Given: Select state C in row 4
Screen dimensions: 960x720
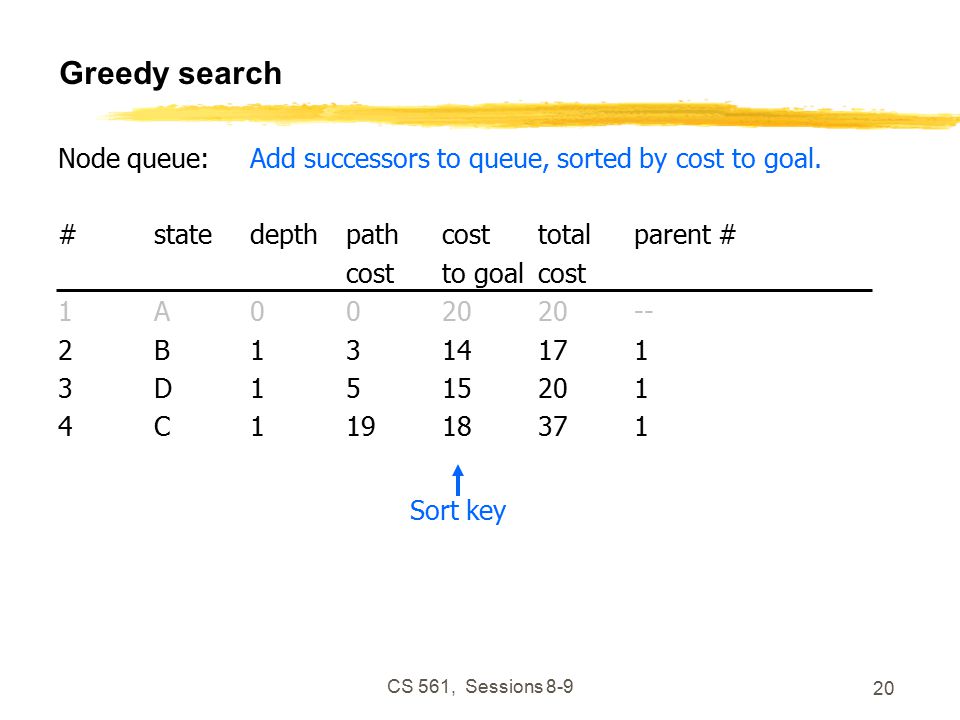Looking at the screenshot, I should 162,427.
